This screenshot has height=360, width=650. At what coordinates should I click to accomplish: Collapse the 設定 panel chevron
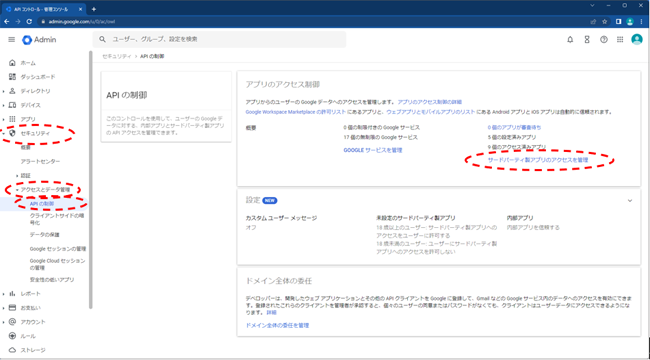coord(630,201)
